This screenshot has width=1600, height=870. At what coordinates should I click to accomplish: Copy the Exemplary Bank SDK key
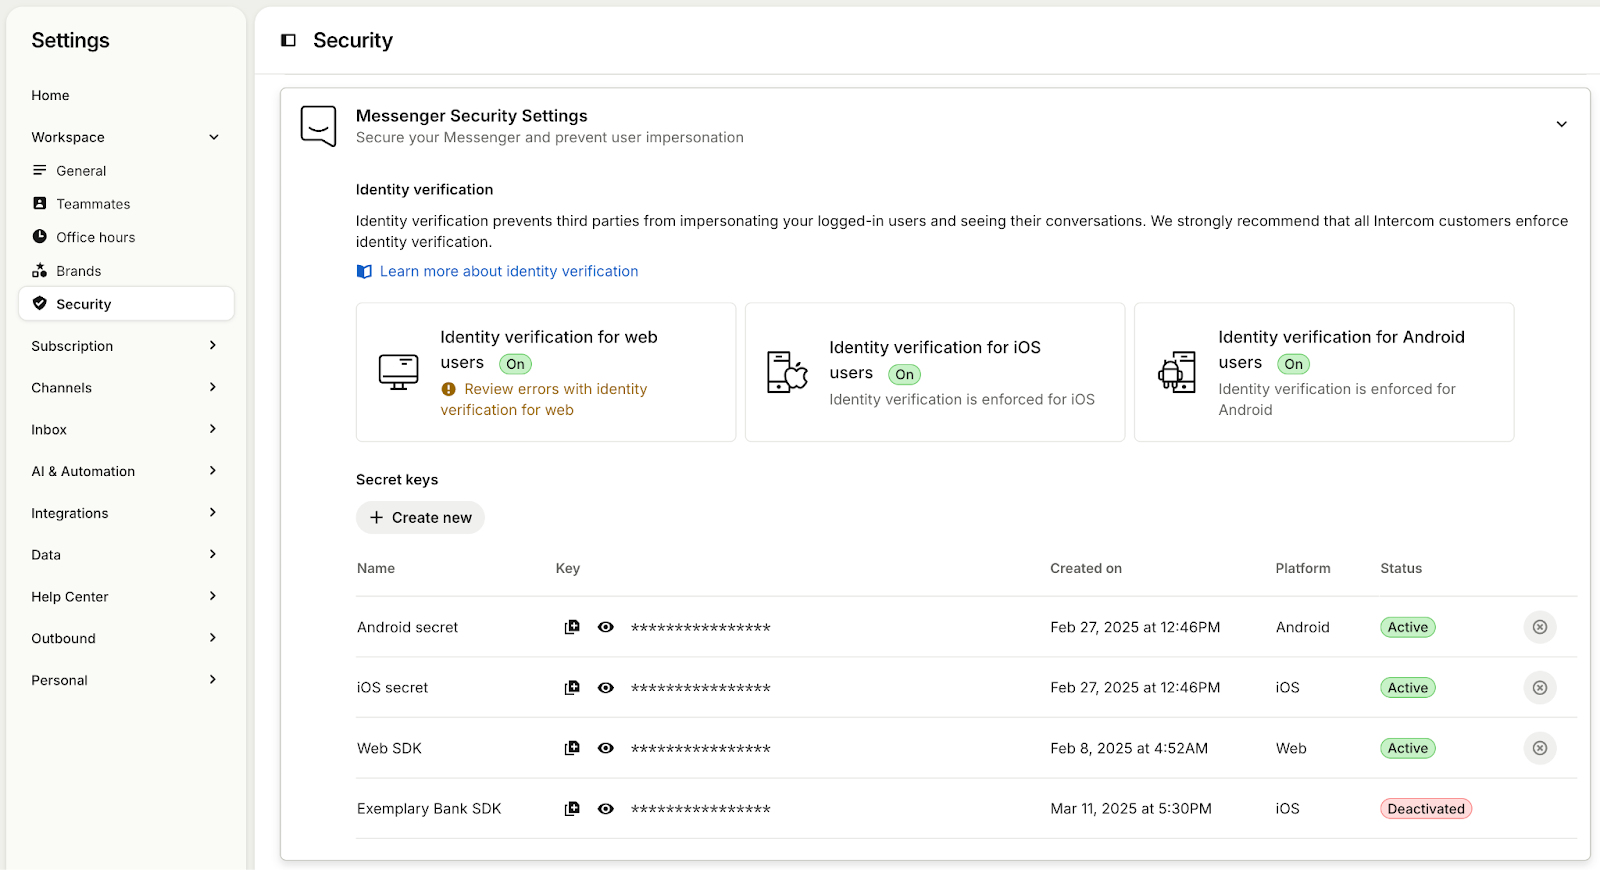click(x=572, y=808)
